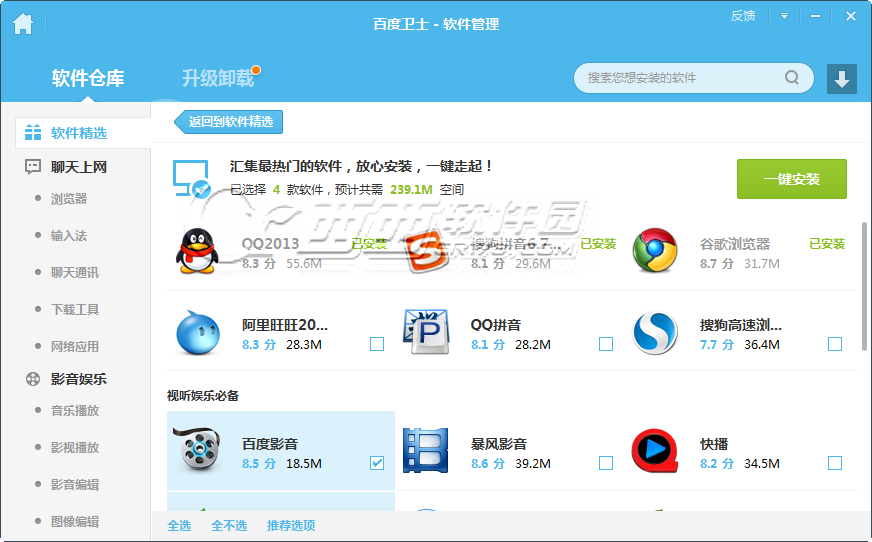Open the 浏览器 subcategory

pos(69,199)
